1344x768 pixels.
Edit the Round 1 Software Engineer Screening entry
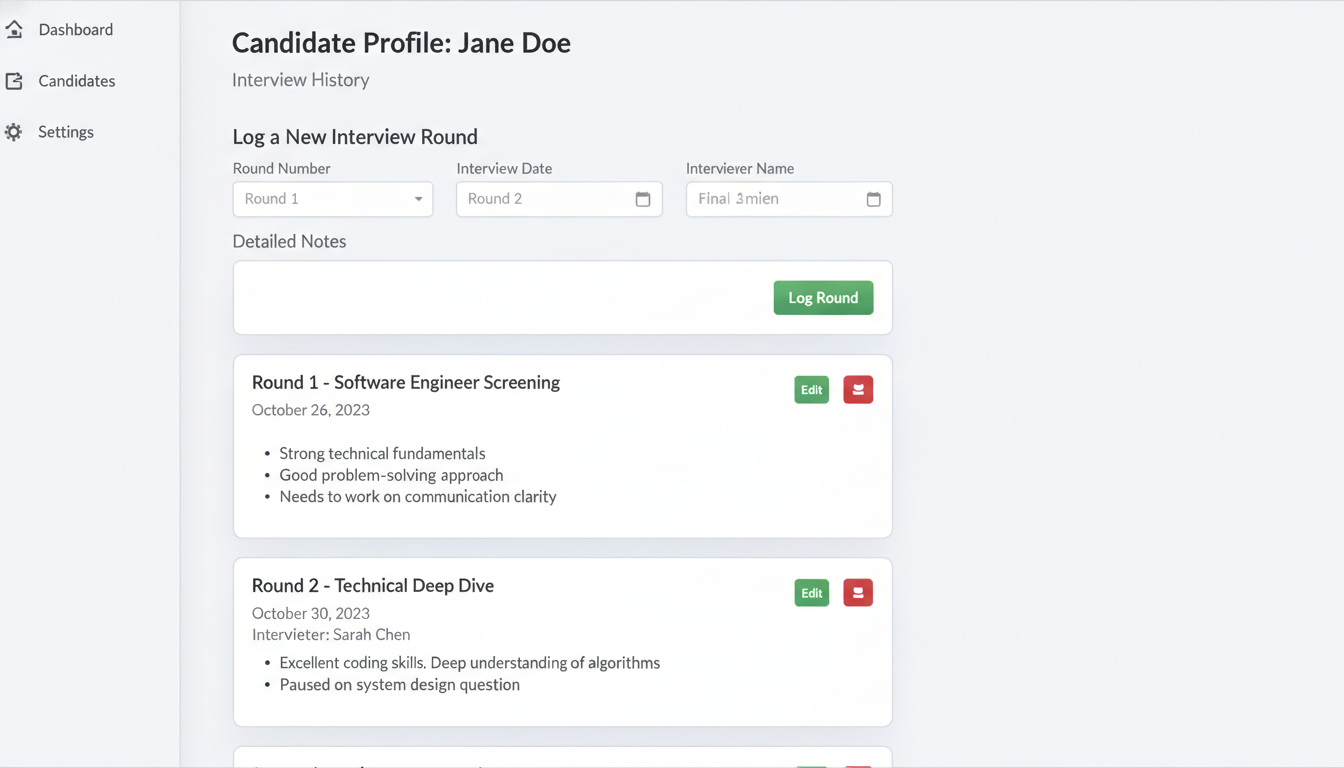pos(811,390)
